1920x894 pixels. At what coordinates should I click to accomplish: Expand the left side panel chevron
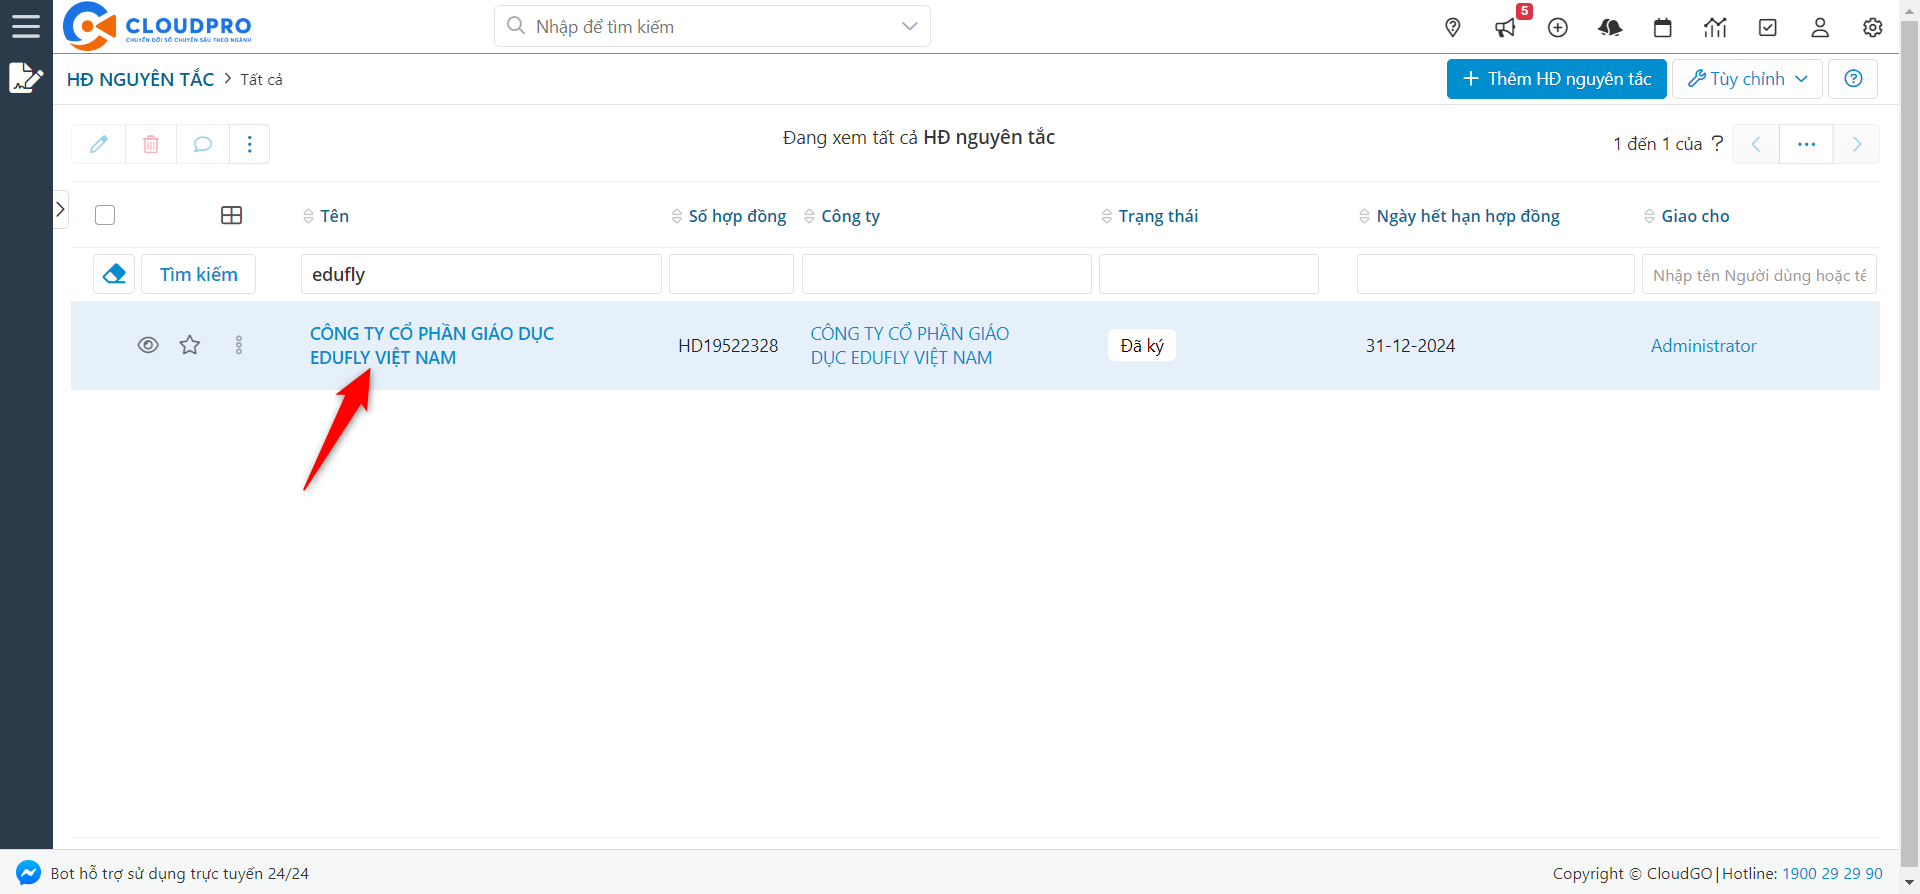coord(60,209)
